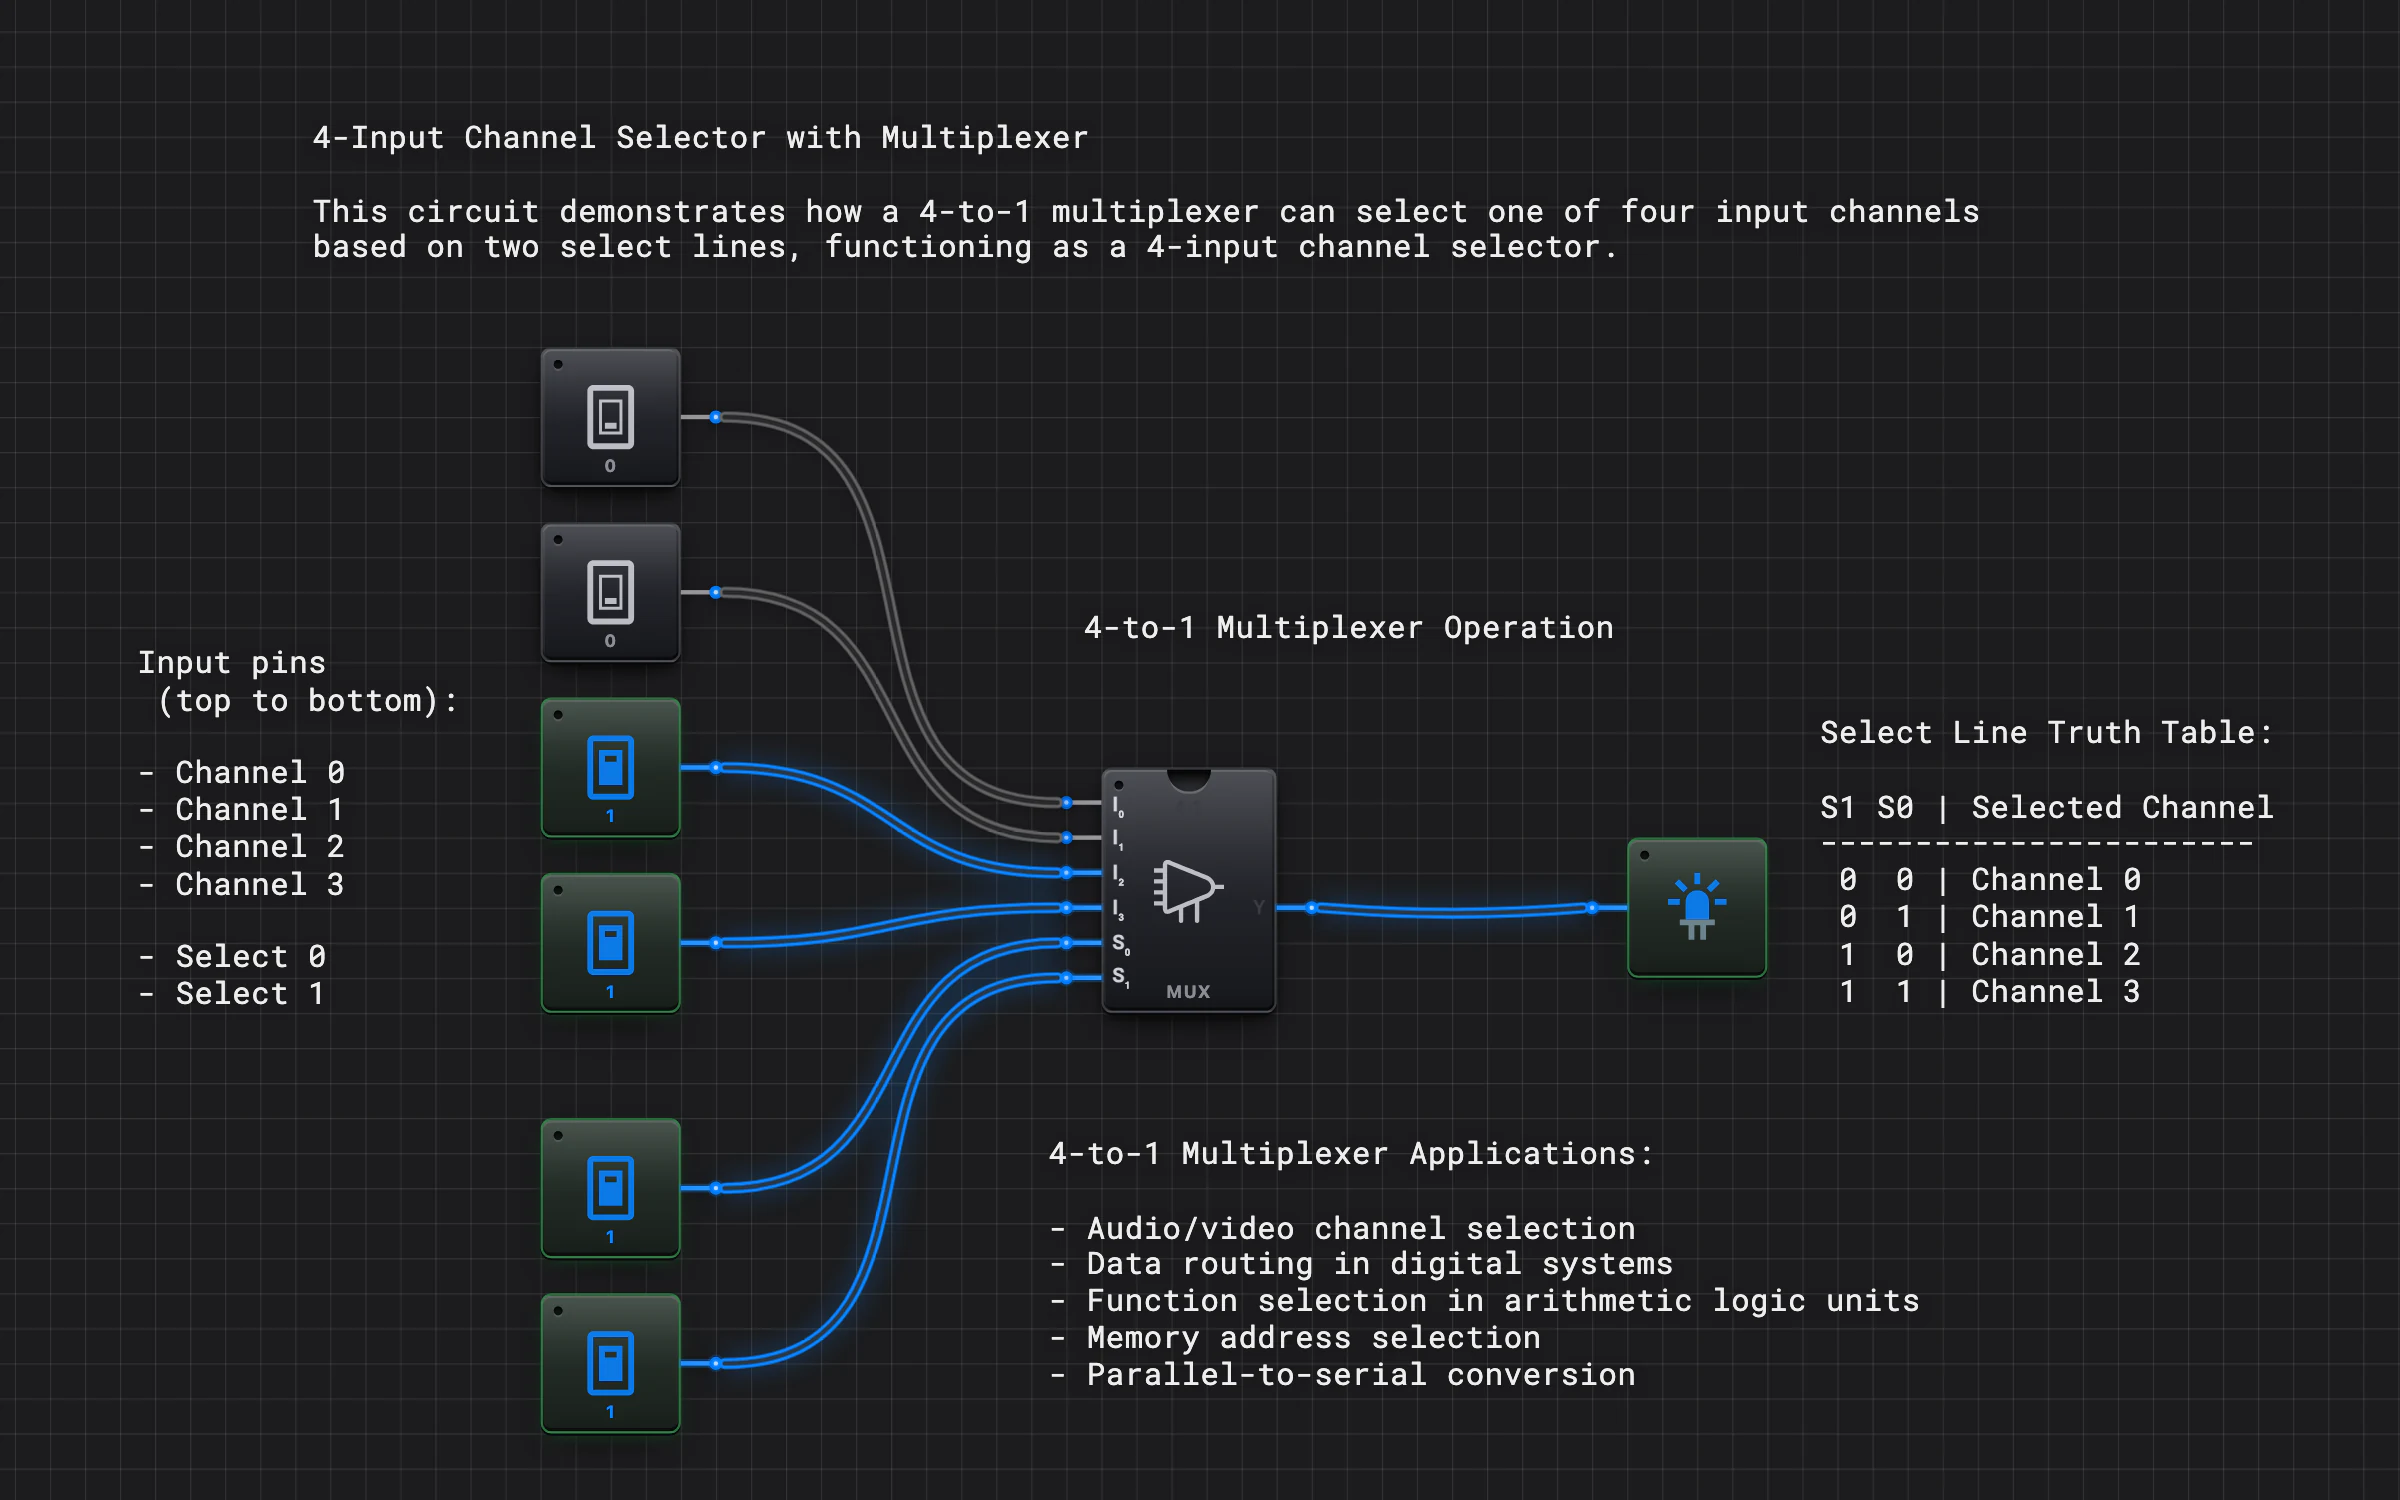2400x1500 pixels.
Task: Click the I0 input pin on the MUX
Action: click(x=1067, y=802)
